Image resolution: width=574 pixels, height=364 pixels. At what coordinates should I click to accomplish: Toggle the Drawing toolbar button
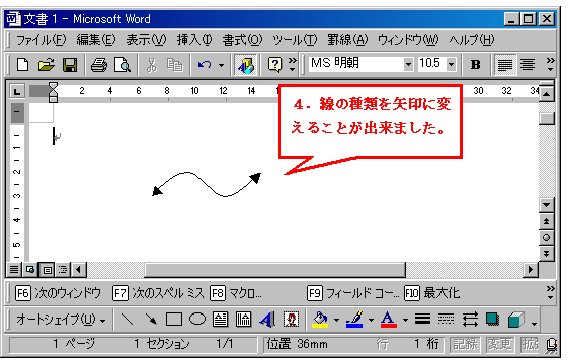245,65
